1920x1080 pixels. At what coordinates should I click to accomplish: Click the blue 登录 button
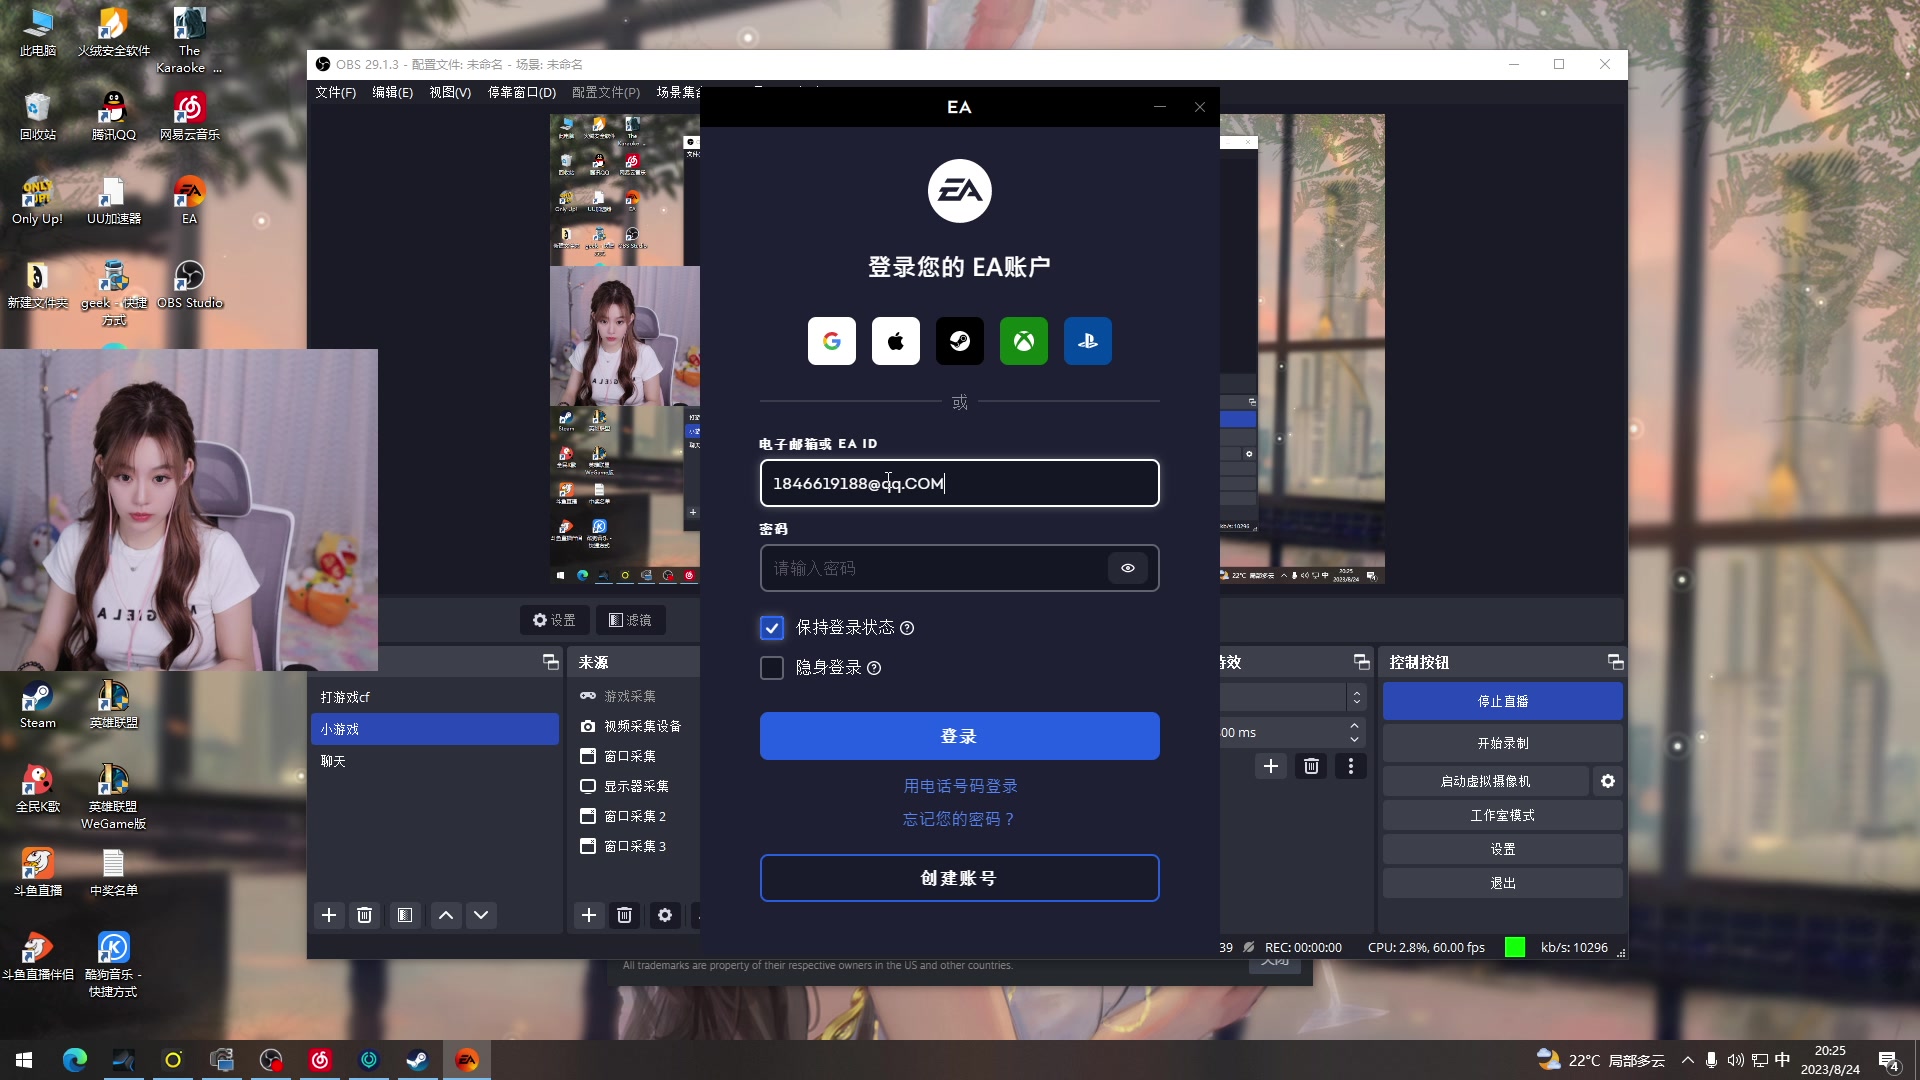(x=960, y=736)
